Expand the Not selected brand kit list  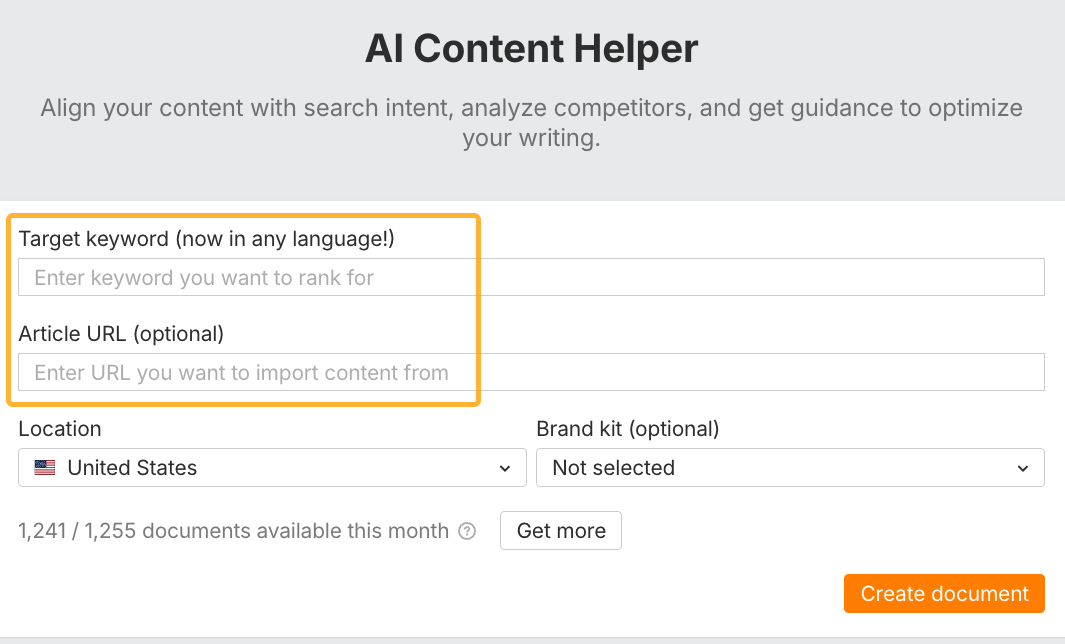790,467
